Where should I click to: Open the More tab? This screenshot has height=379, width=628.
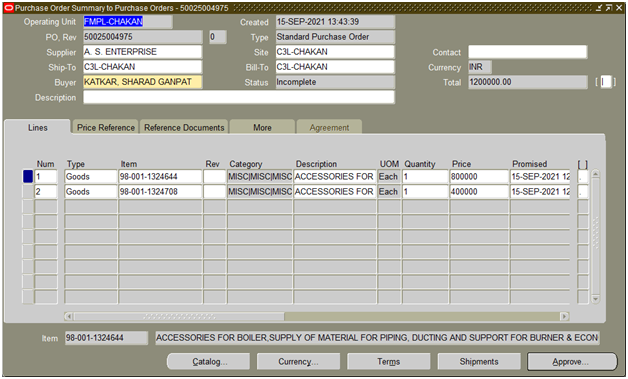(262, 127)
